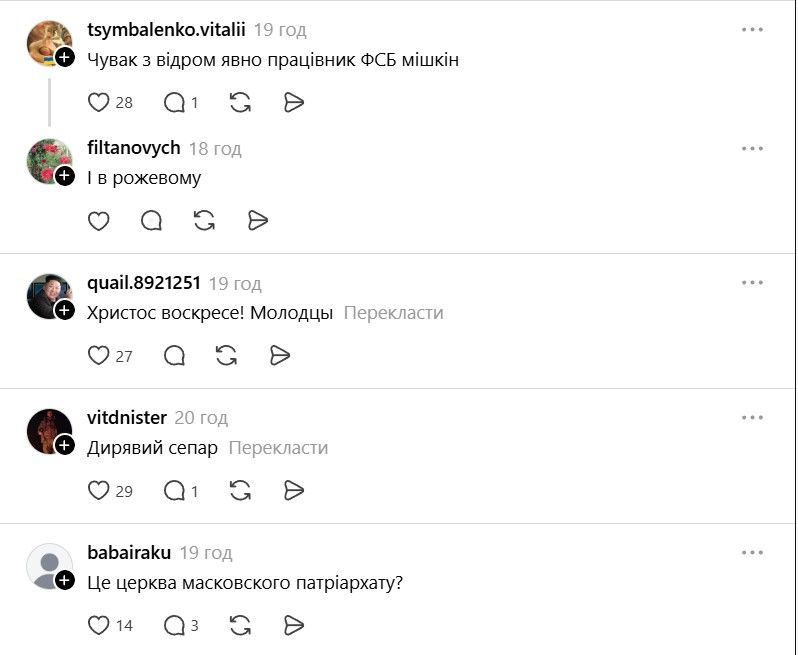798x655 pixels.
Task: Open the filtanovych profile via username
Action: point(134,148)
